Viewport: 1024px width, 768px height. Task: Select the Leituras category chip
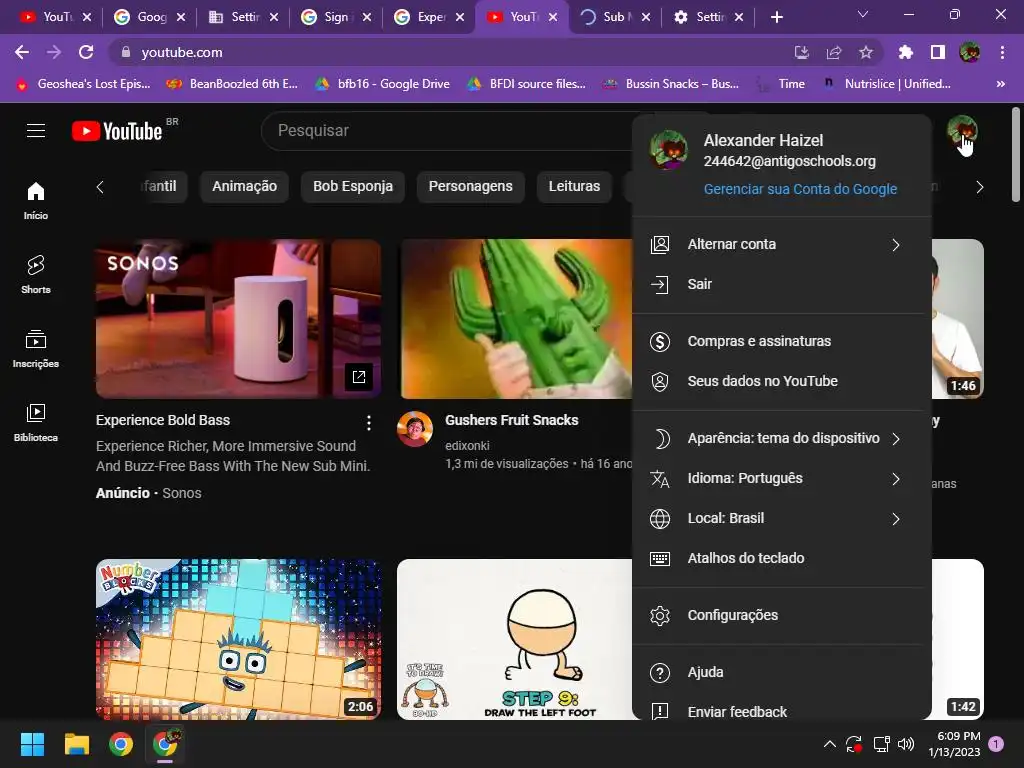(x=574, y=186)
